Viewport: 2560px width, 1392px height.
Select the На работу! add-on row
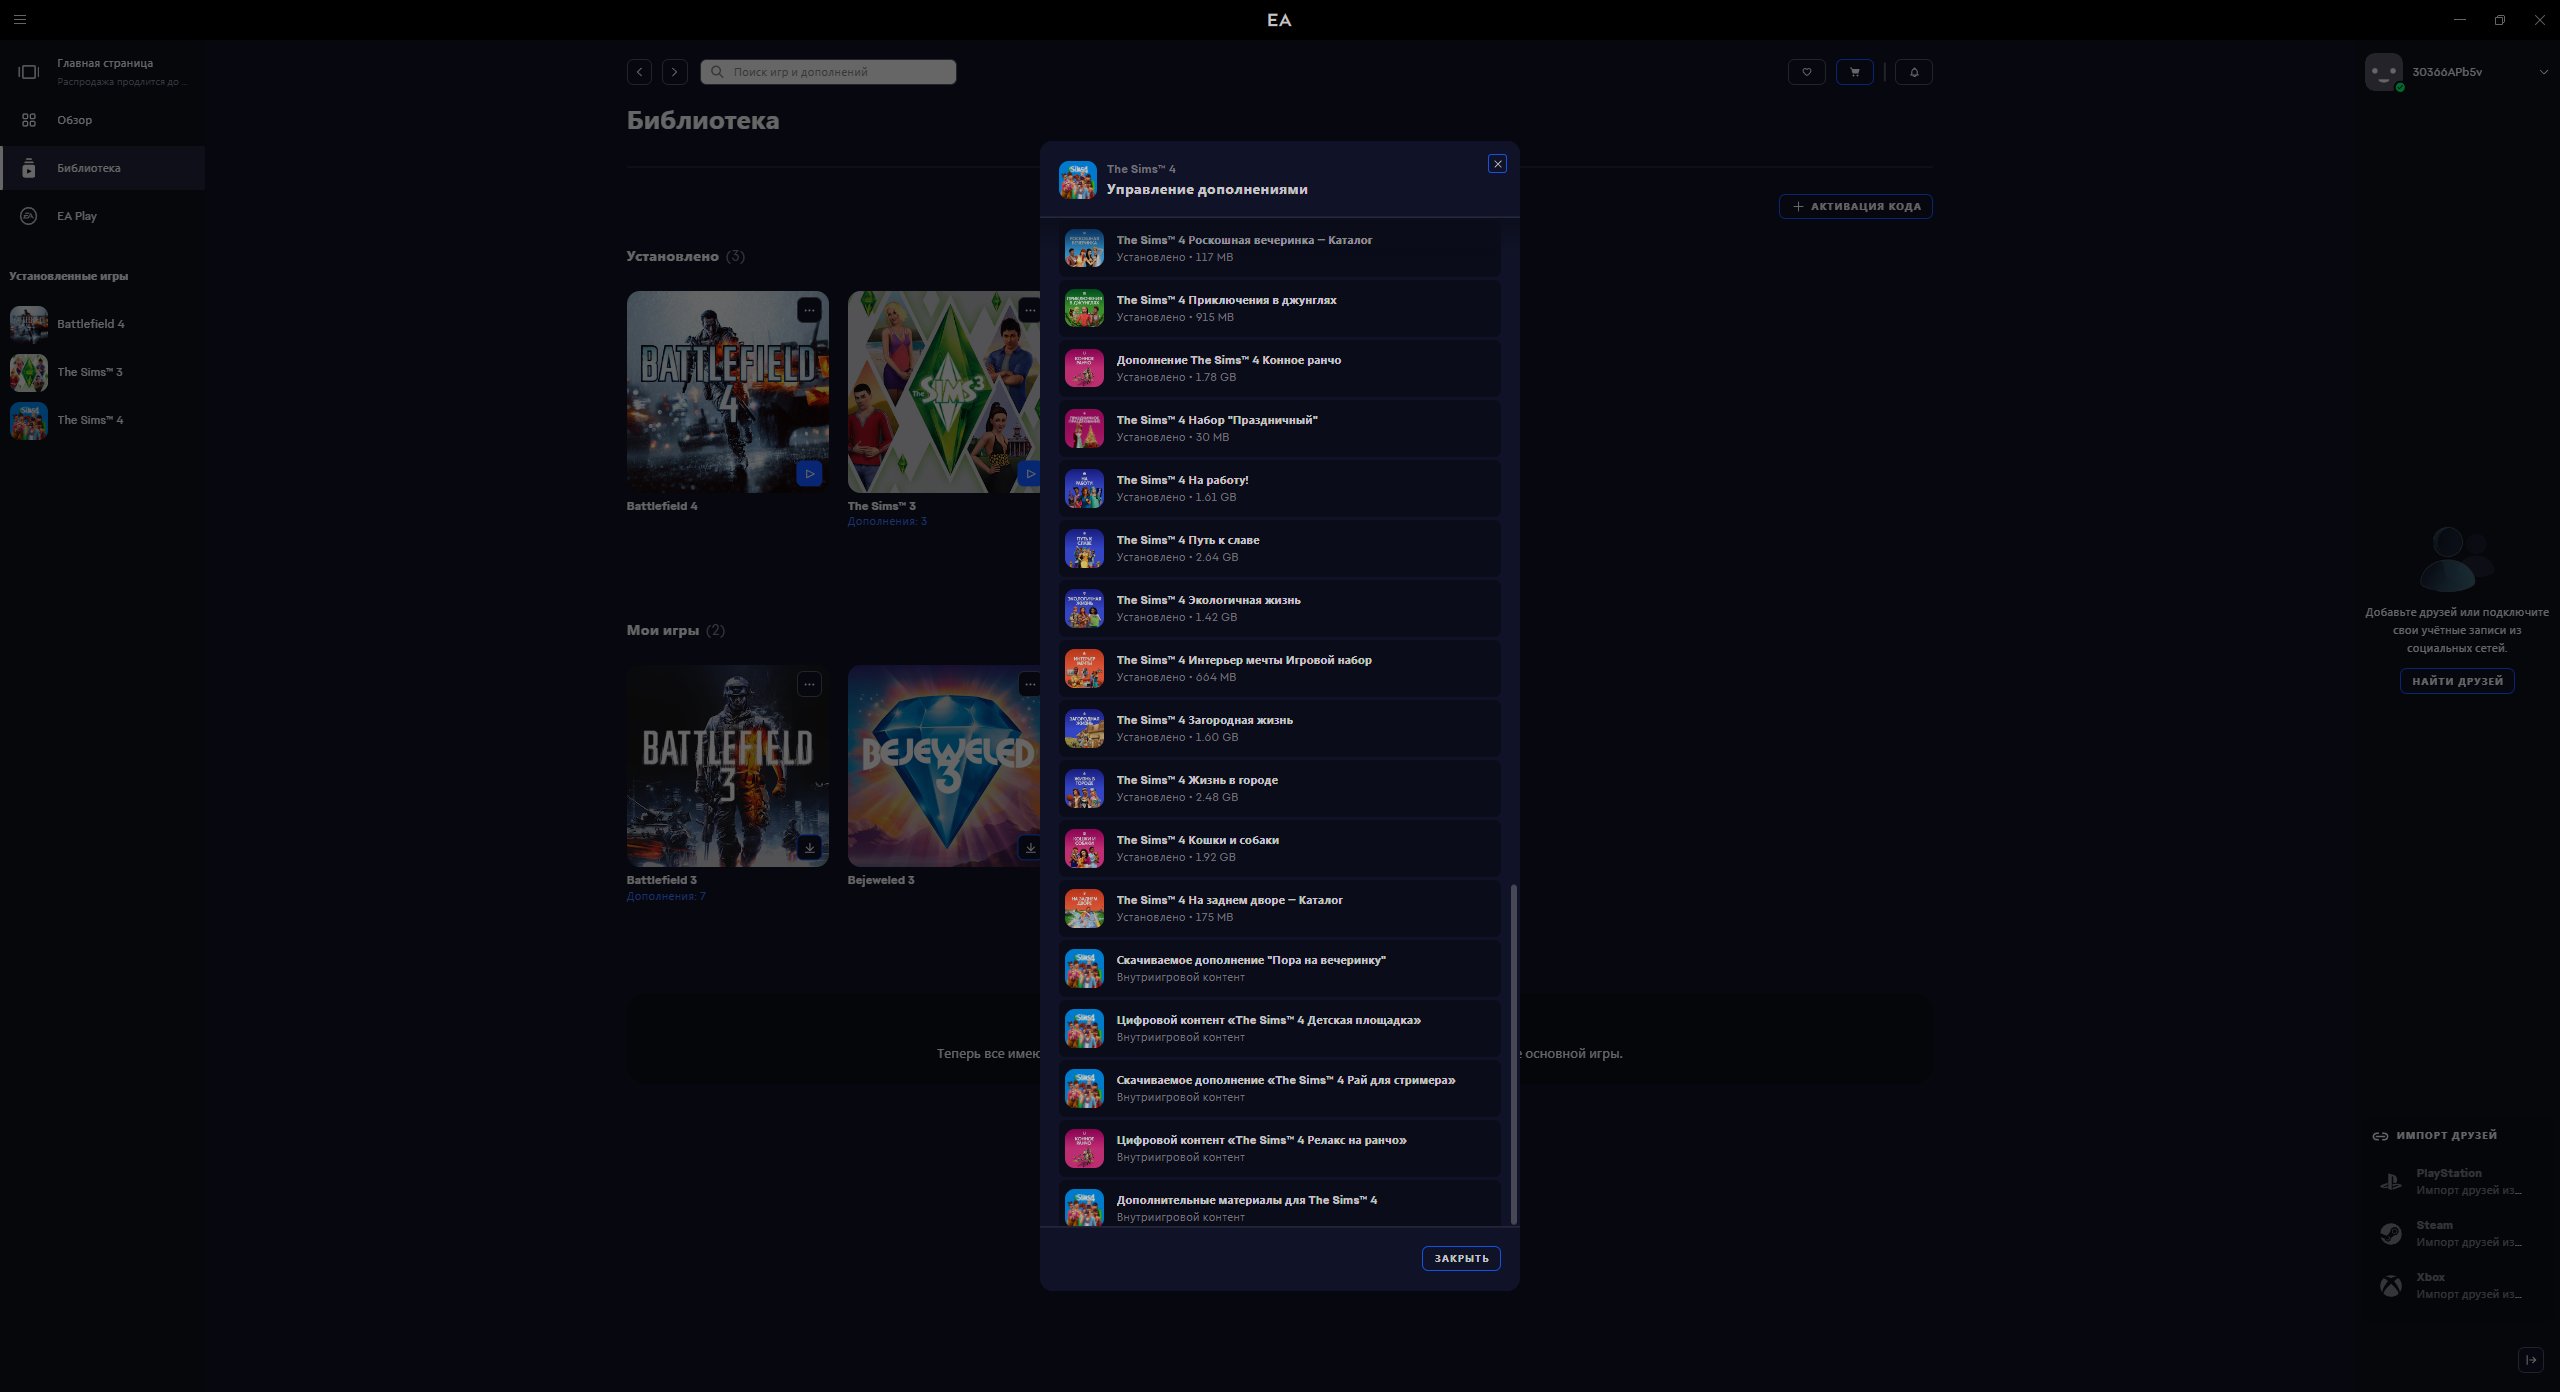click(1280, 488)
